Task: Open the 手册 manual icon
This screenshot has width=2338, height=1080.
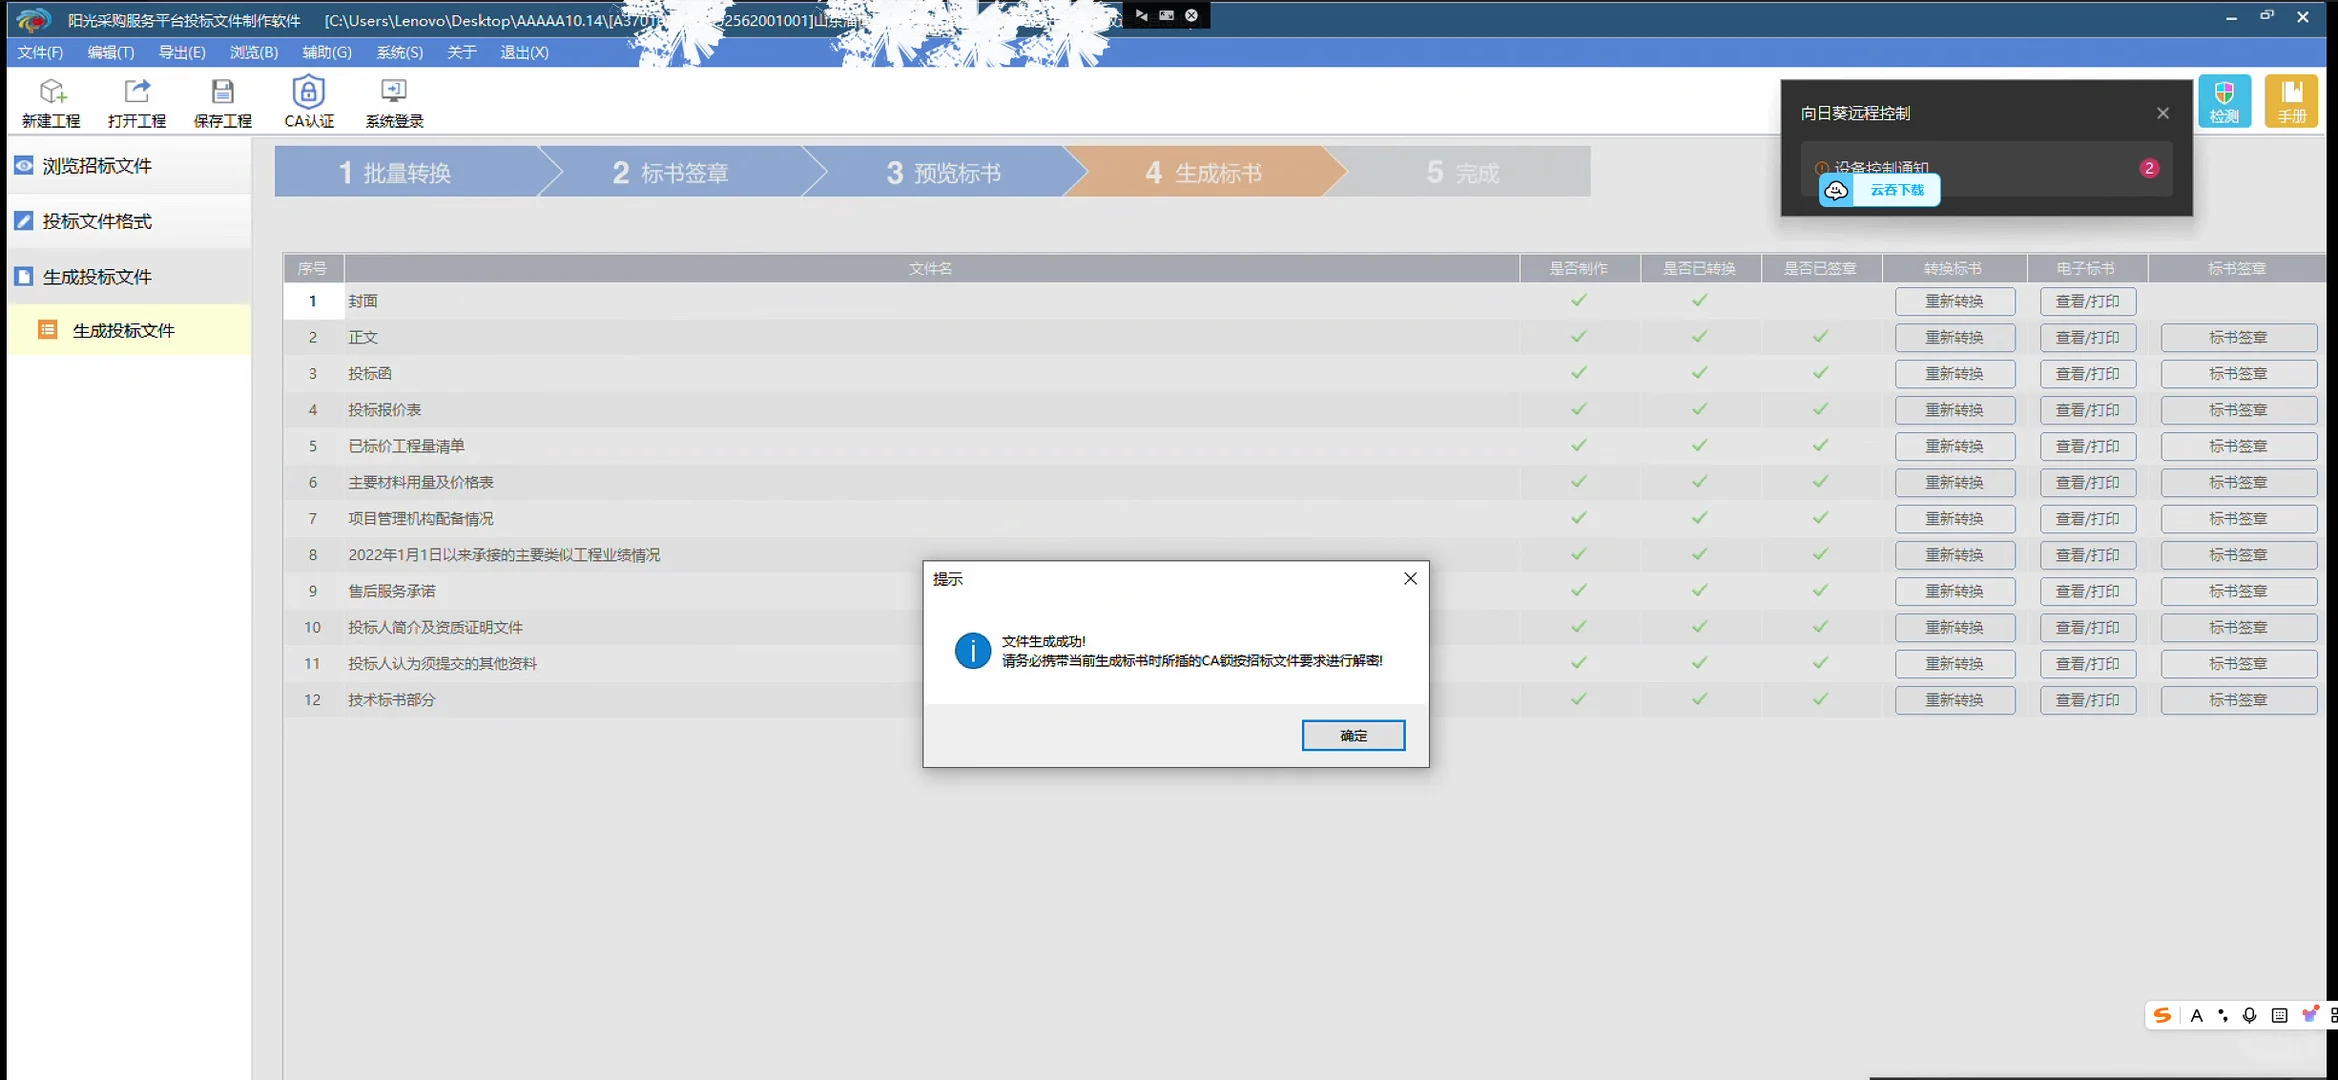Action: coord(2291,100)
